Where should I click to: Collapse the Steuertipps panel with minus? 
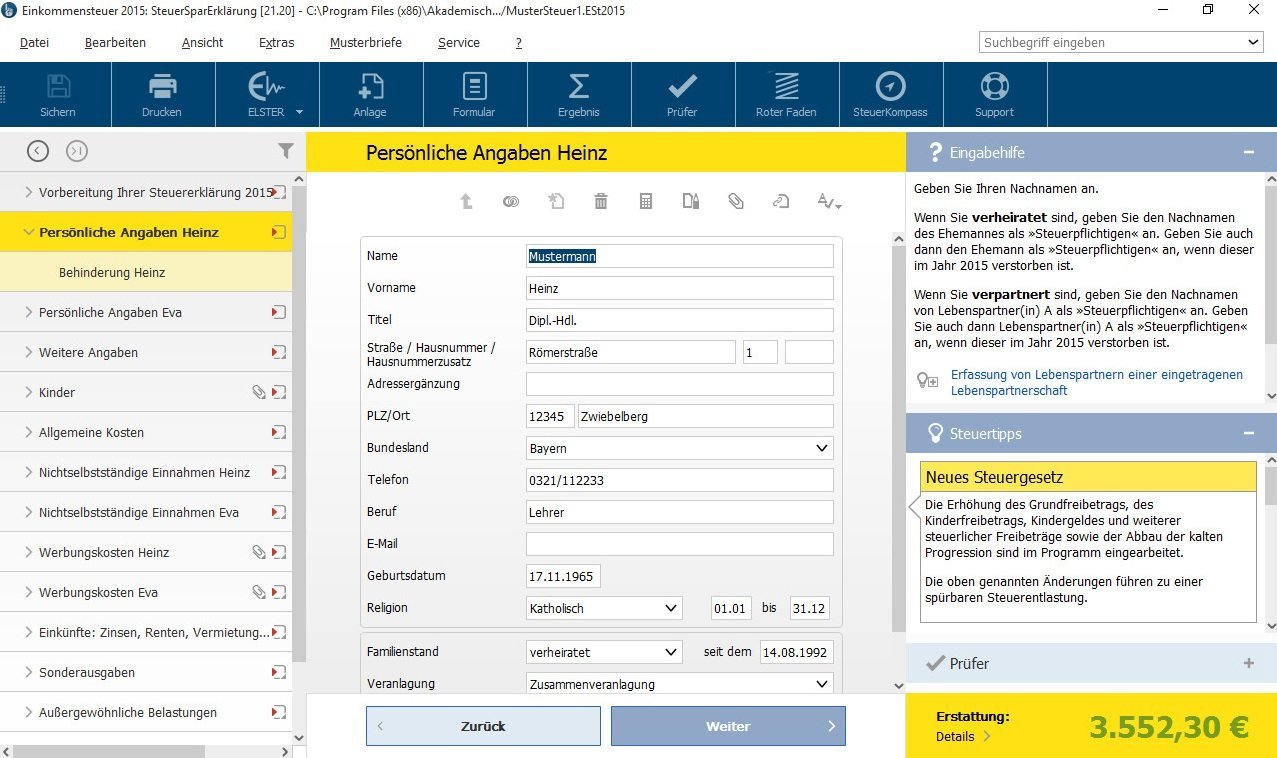click(1248, 433)
